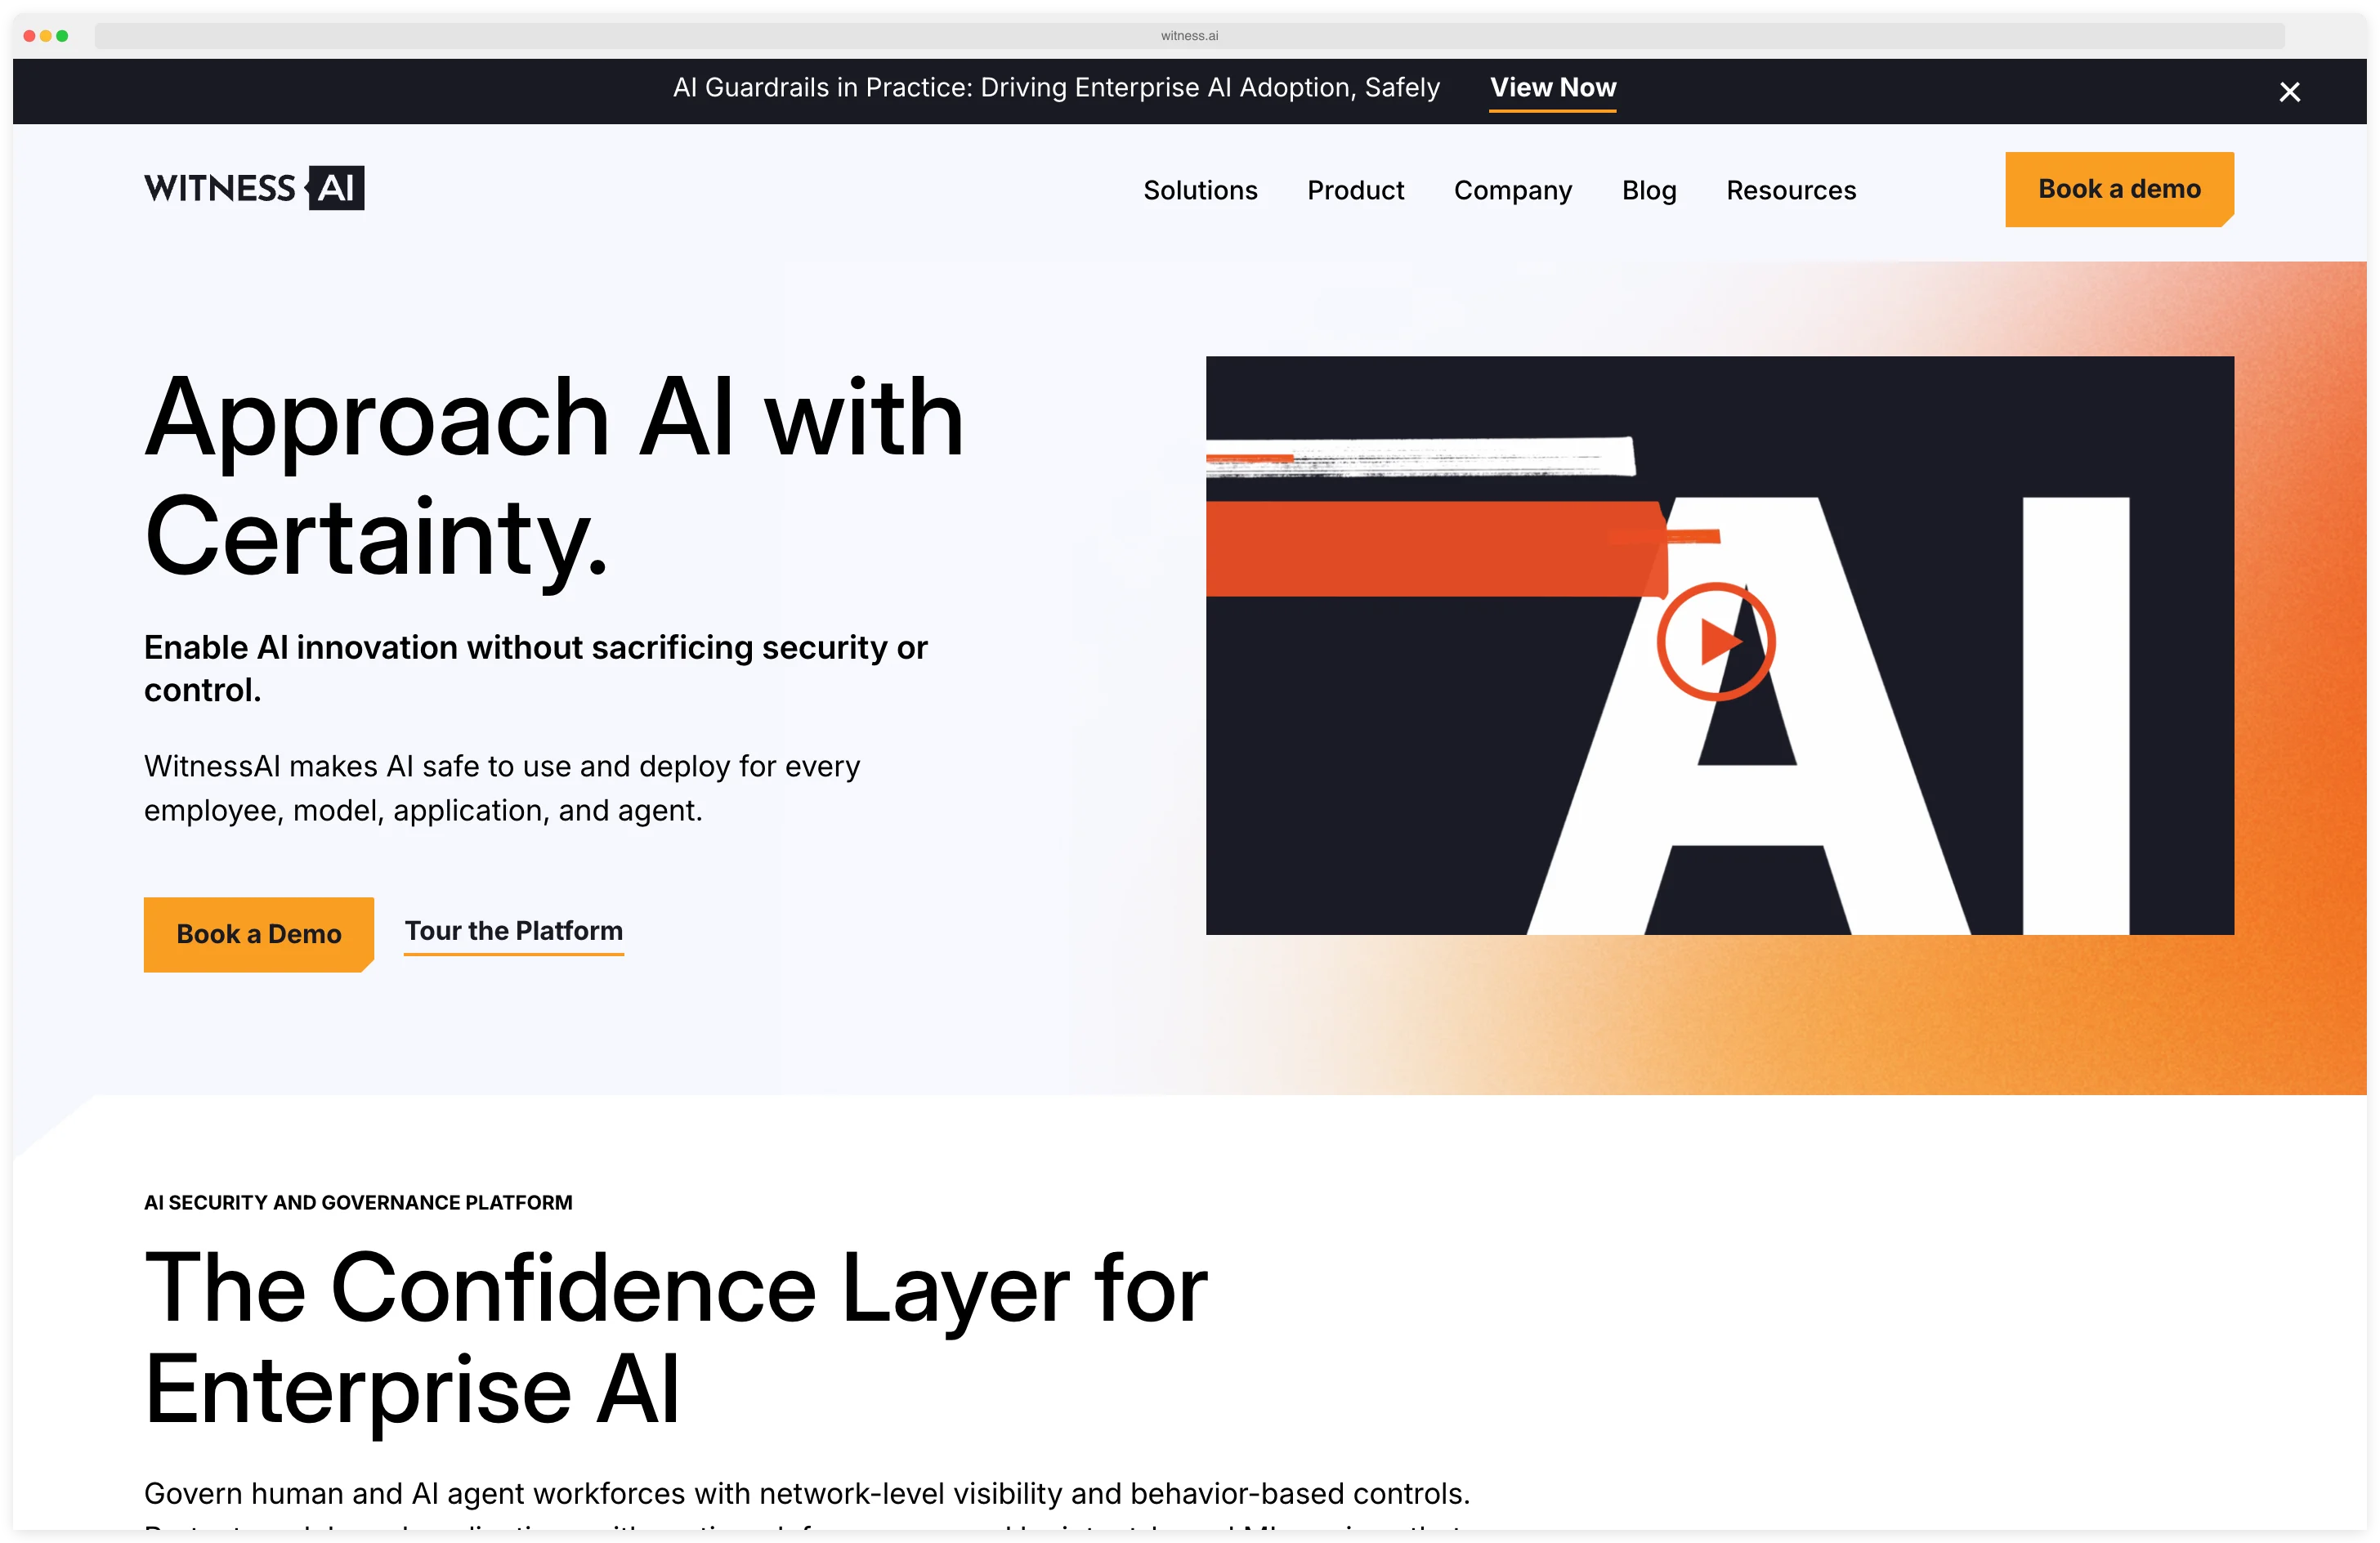The height and width of the screenshot is (1543, 2380).
Task: Click Tour the Platform
Action: pyautogui.click(x=512, y=931)
